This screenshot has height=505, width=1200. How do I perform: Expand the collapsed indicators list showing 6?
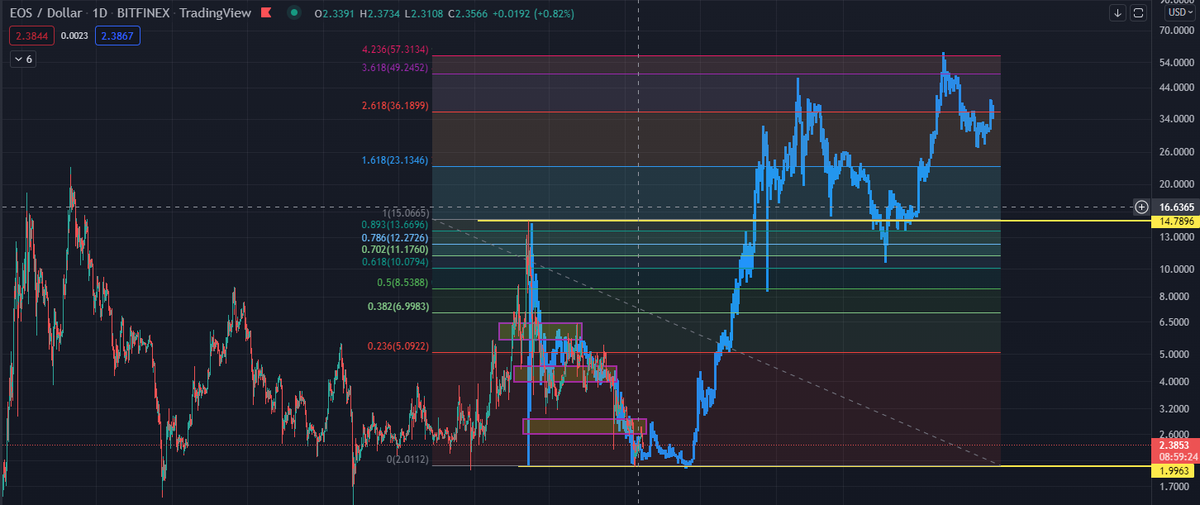(x=23, y=59)
